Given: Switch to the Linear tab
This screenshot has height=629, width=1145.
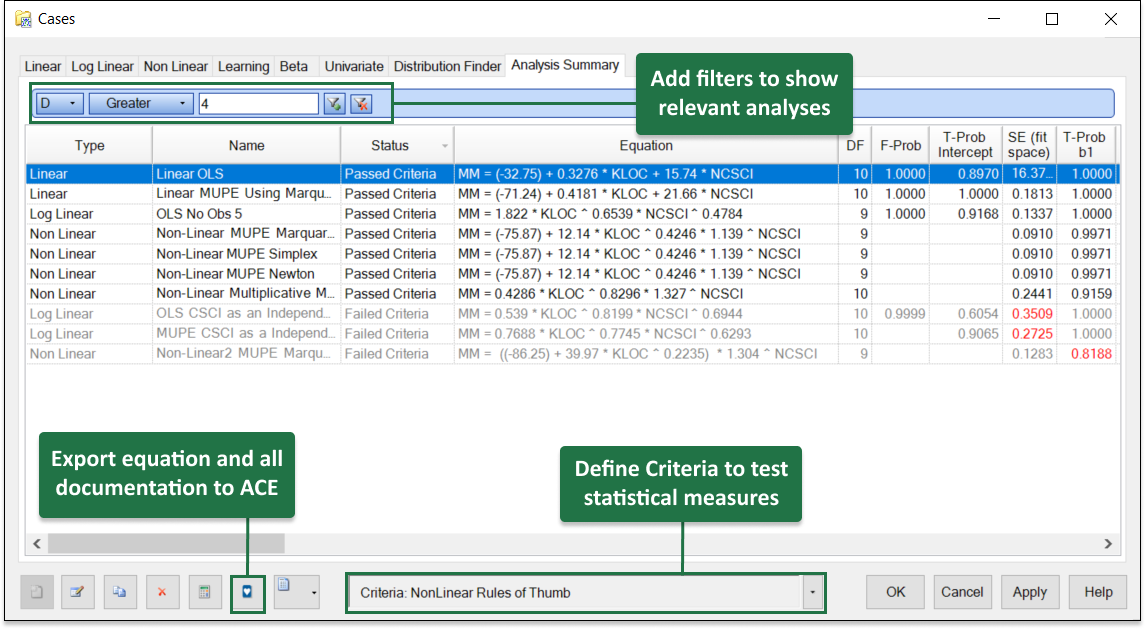Looking at the screenshot, I should 42,66.
